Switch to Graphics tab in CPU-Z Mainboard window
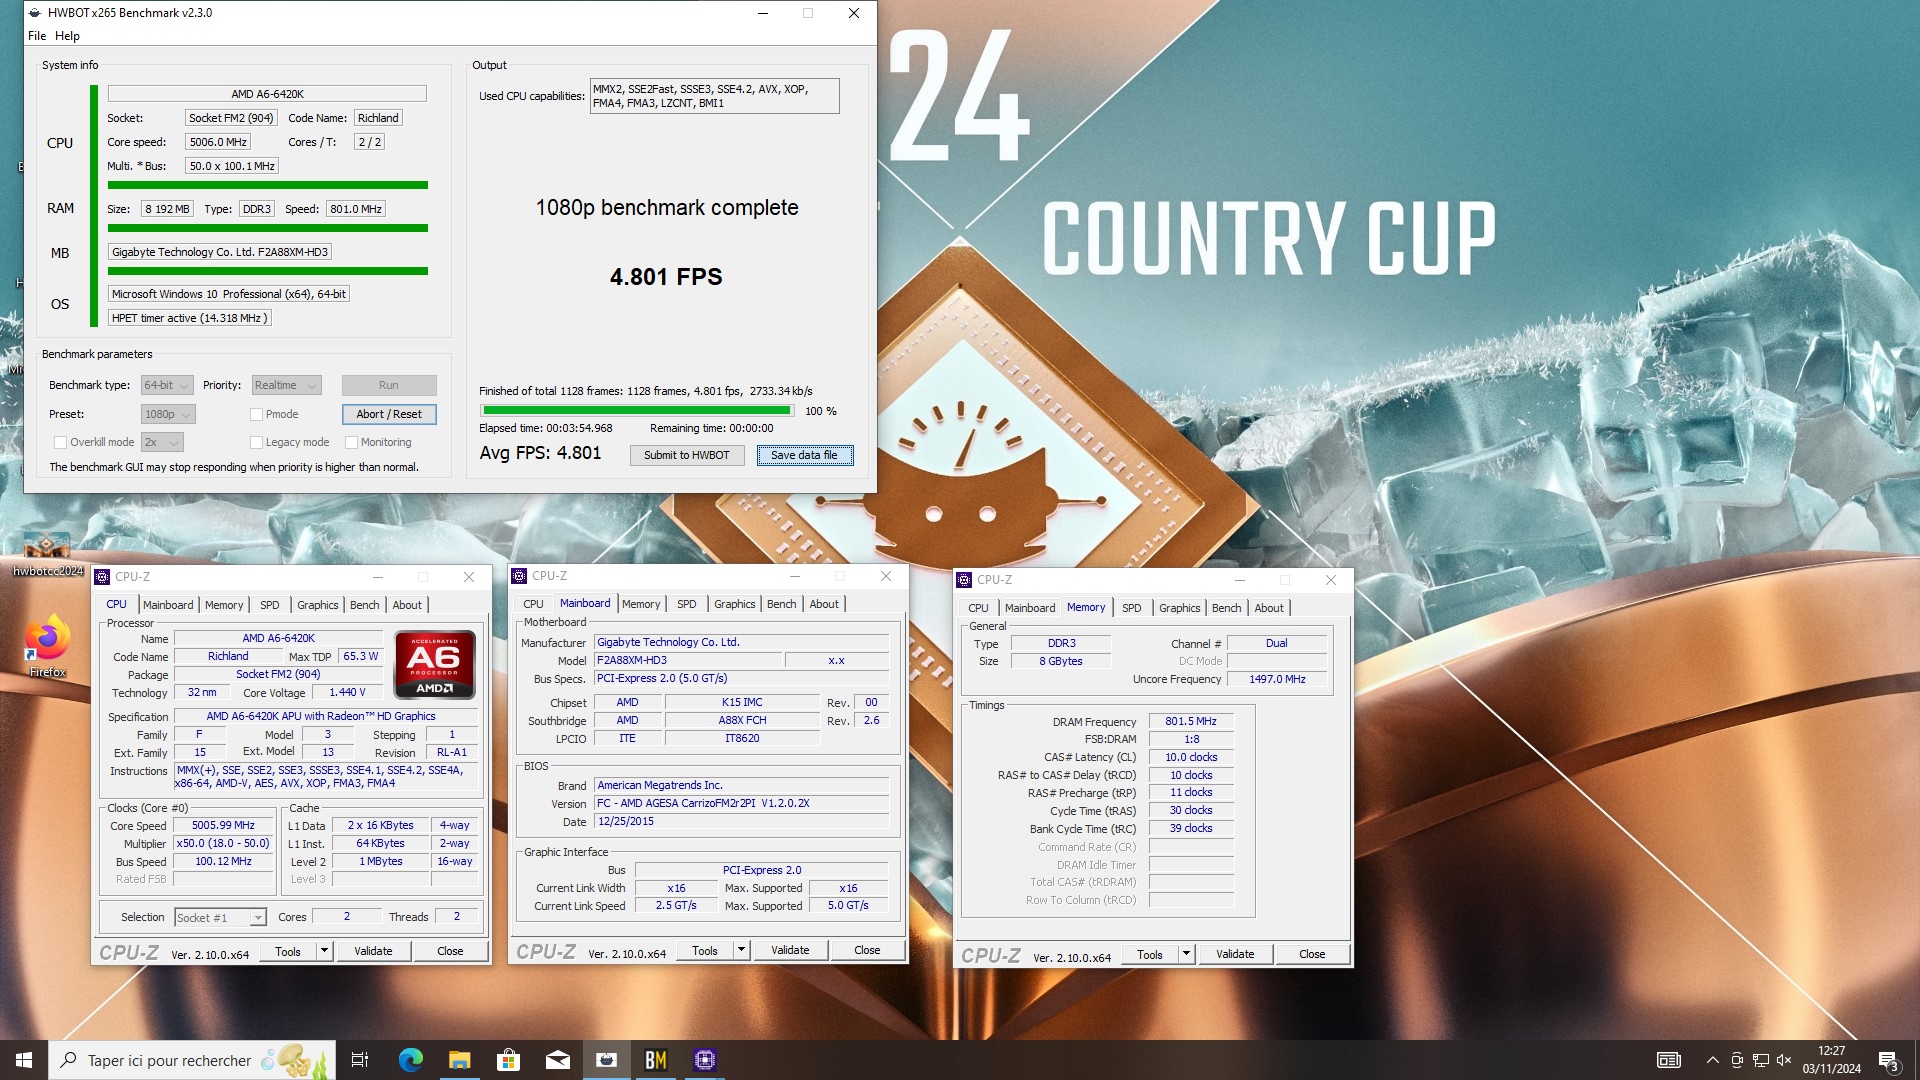Image resolution: width=1920 pixels, height=1080 pixels. 734,604
